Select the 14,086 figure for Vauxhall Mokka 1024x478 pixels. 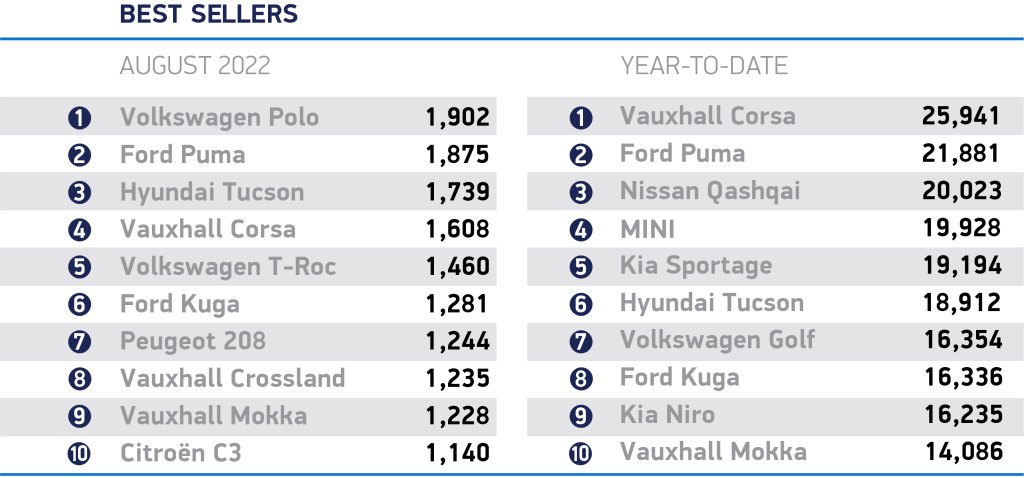click(961, 452)
